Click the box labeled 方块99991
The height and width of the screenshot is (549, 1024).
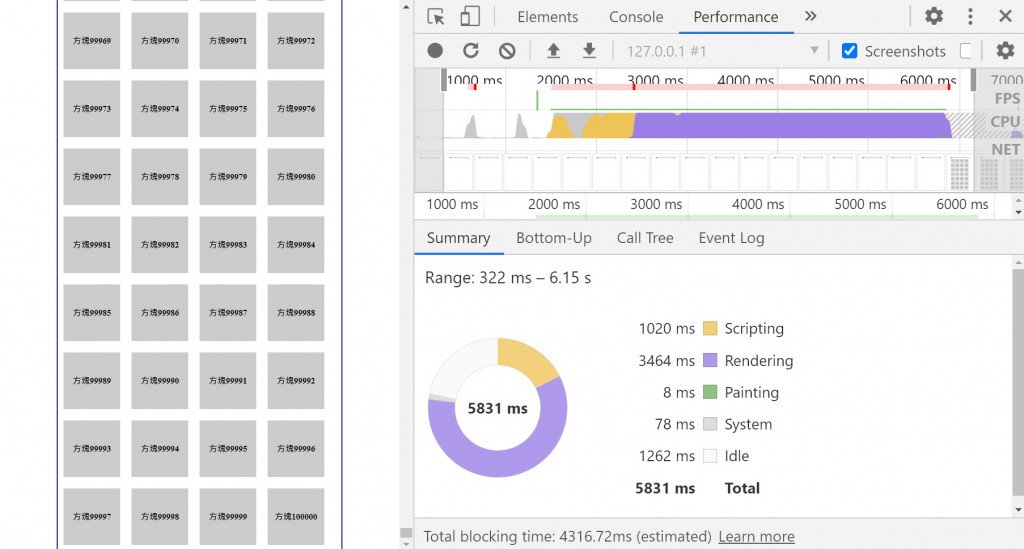click(228, 381)
